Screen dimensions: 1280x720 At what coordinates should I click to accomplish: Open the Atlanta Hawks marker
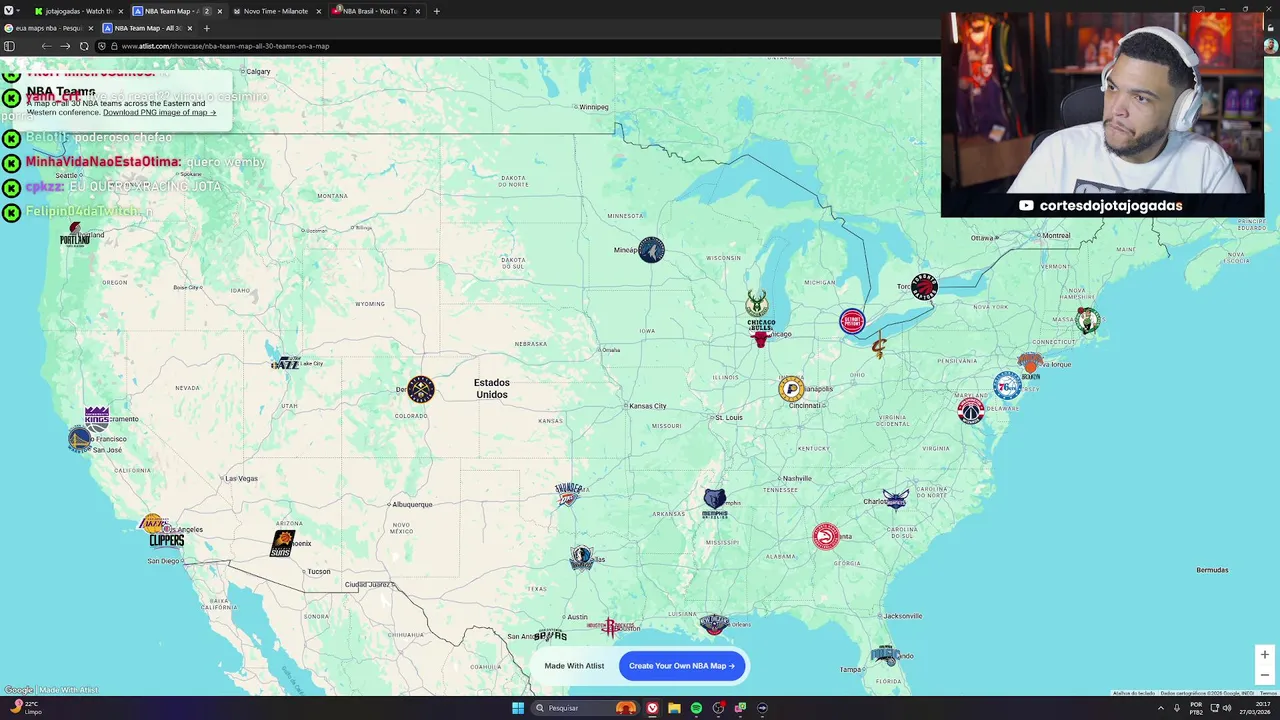[x=825, y=537]
